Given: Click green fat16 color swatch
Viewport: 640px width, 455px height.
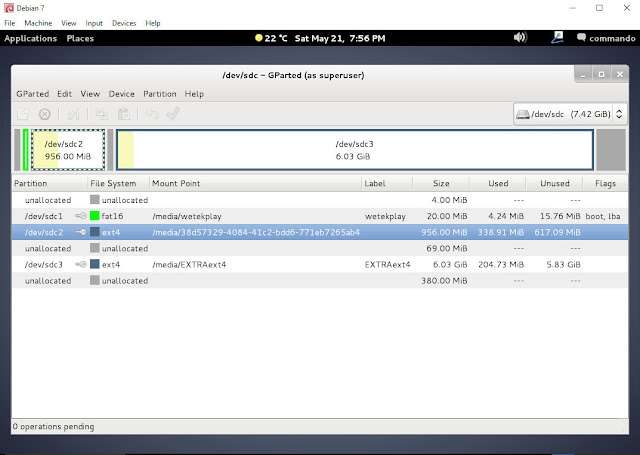Looking at the screenshot, I should click(x=95, y=215).
